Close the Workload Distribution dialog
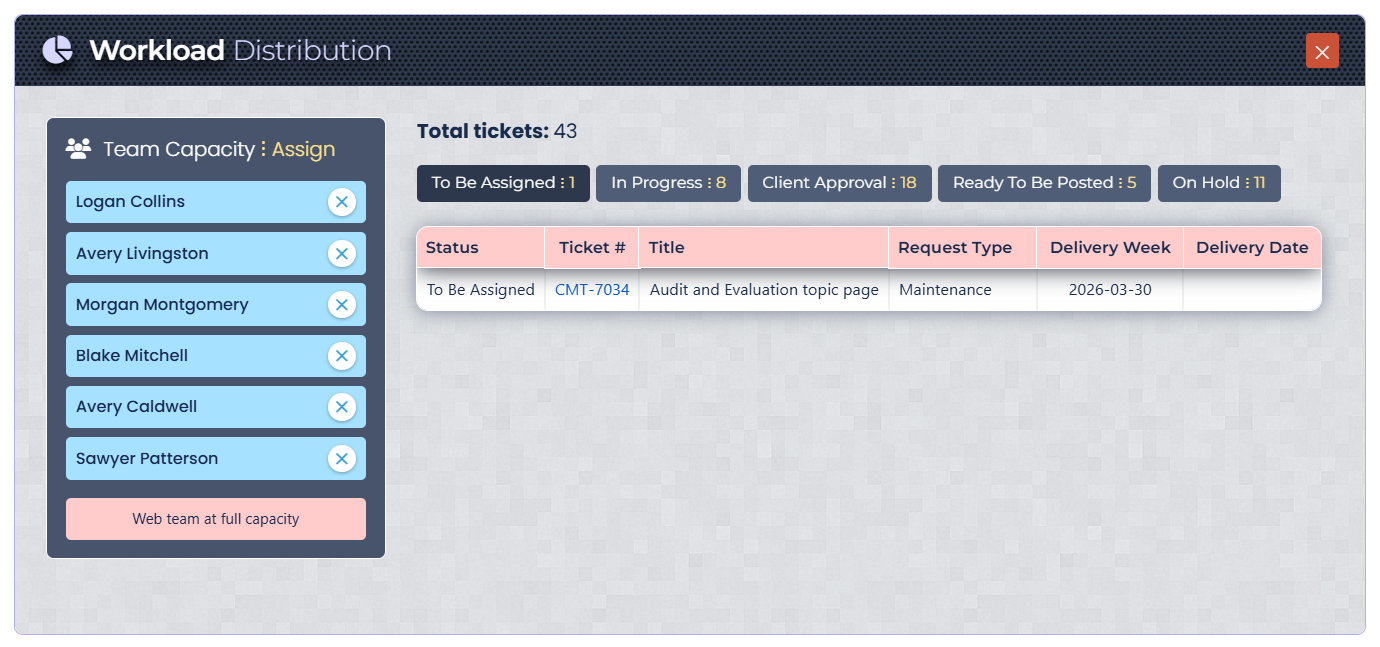The height and width of the screenshot is (647, 1380). 1322,51
